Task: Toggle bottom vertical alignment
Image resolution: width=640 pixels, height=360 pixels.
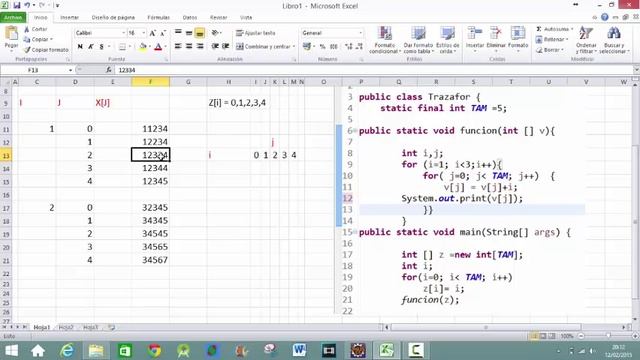Action: pos(200,33)
